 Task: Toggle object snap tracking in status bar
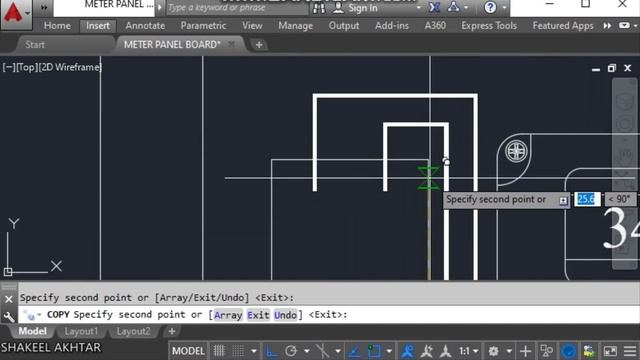[354, 351]
